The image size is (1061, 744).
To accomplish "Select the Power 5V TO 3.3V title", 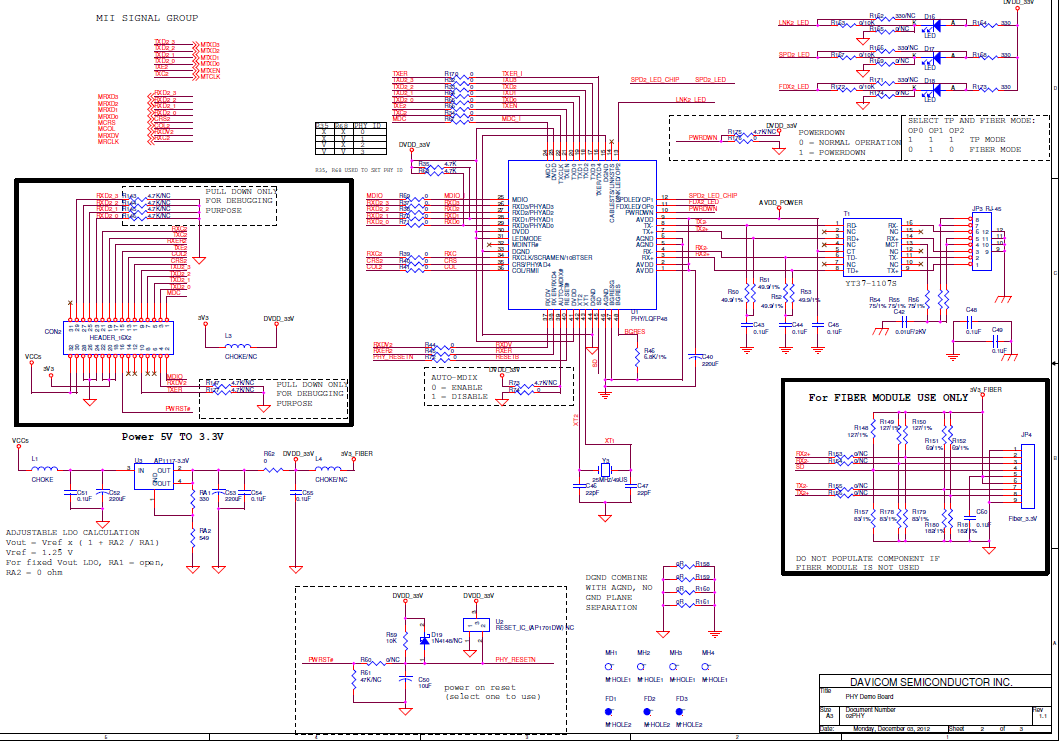I will click(x=172, y=437).
